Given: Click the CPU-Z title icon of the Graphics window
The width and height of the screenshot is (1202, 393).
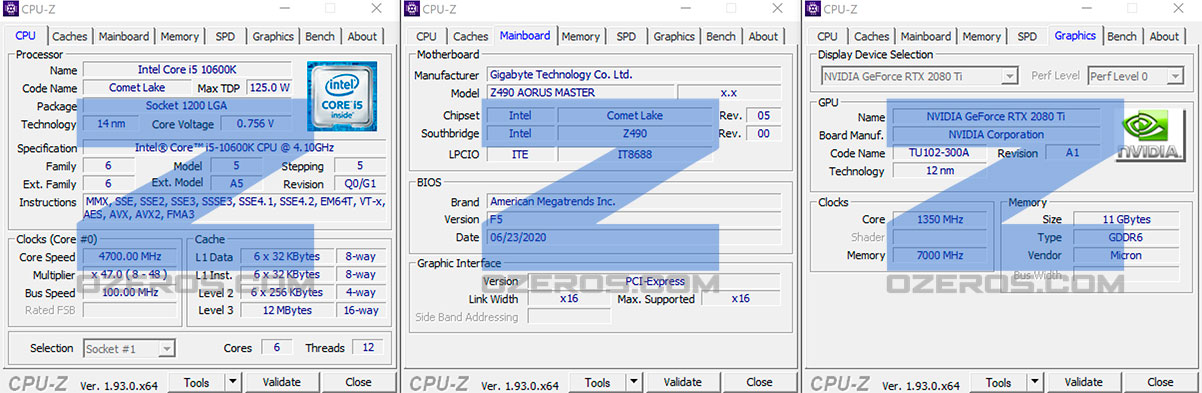Looking at the screenshot, I should tap(812, 9).
